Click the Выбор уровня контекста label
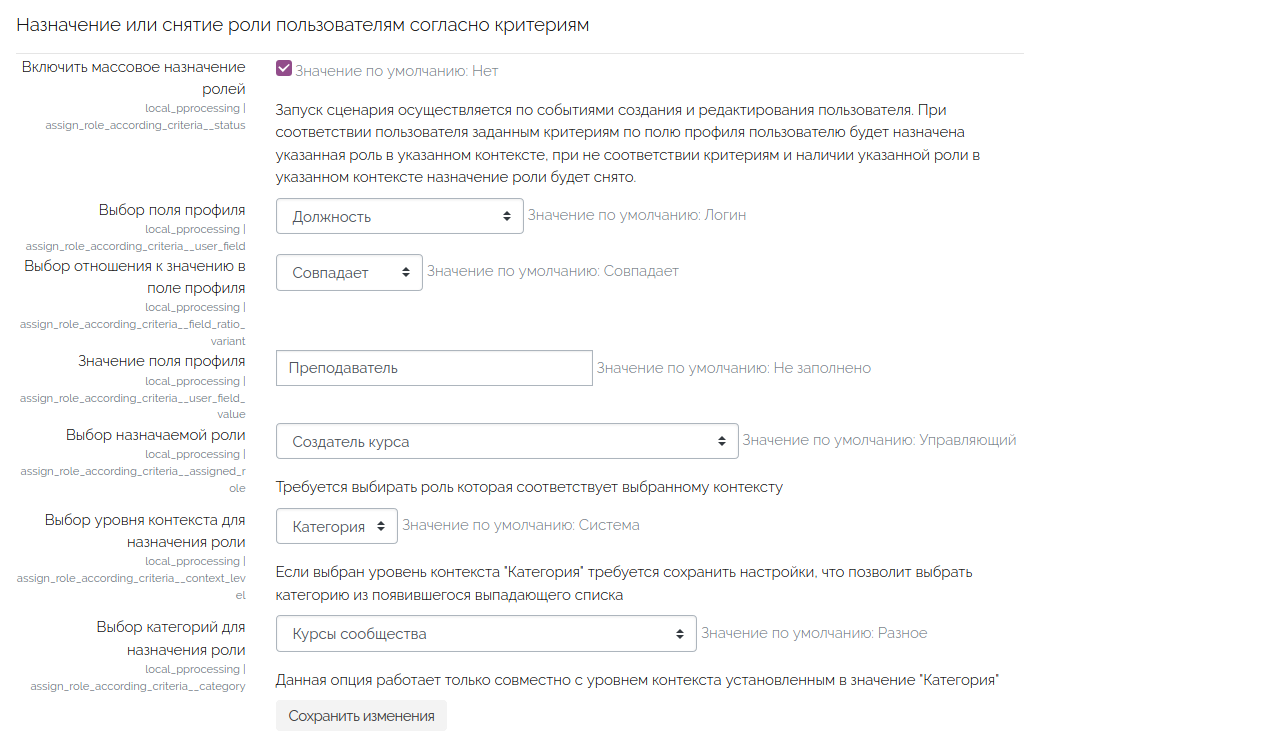The image size is (1280, 742). pyautogui.click(x=145, y=531)
